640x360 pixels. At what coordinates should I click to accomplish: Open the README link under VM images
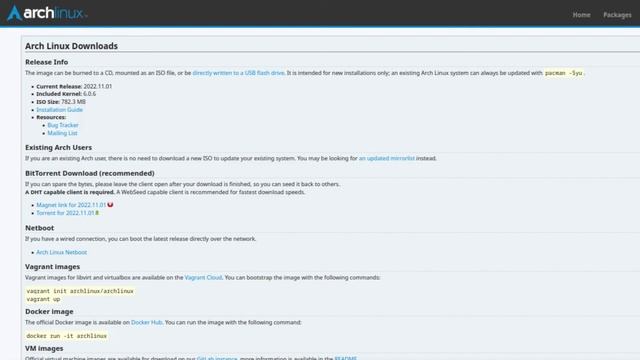345,358
